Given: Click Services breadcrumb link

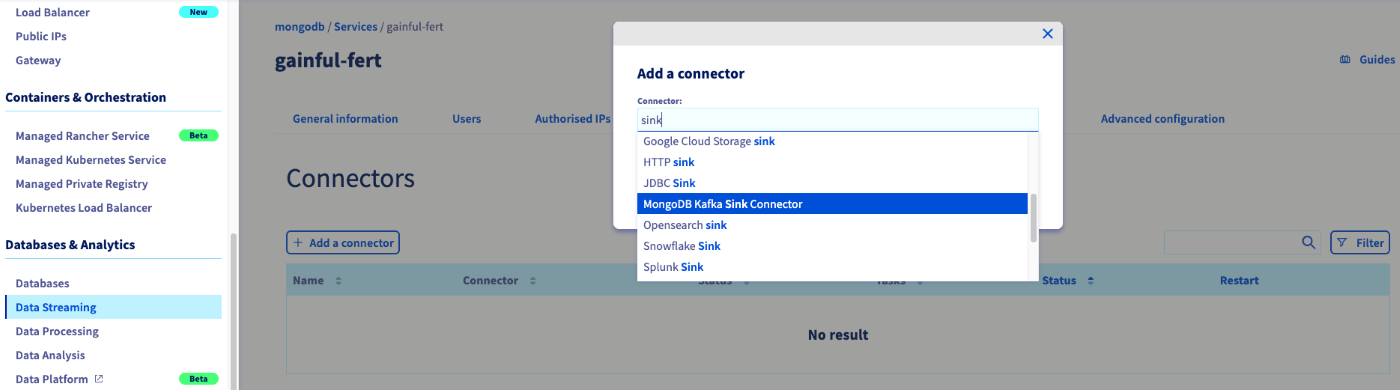Looking at the screenshot, I should click(x=355, y=26).
